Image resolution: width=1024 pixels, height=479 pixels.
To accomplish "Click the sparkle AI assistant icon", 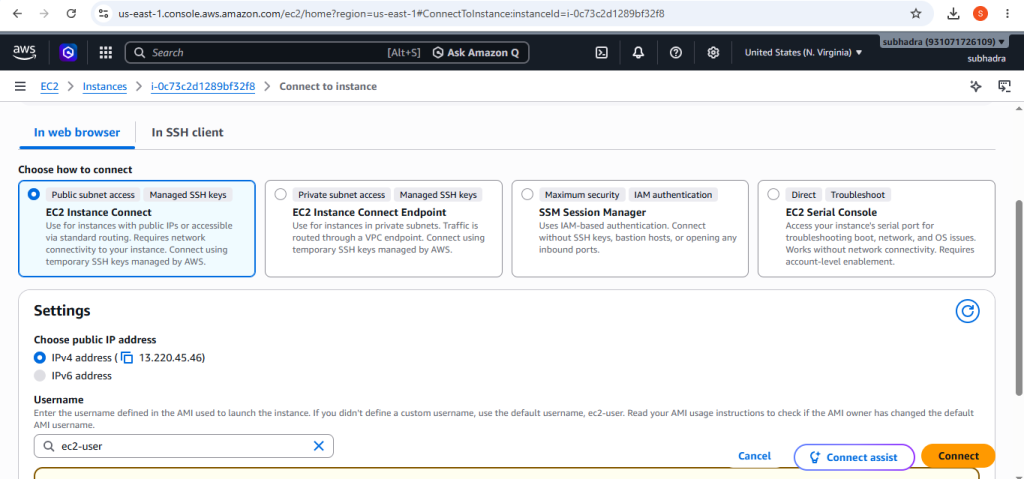I will click(x=976, y=86).
